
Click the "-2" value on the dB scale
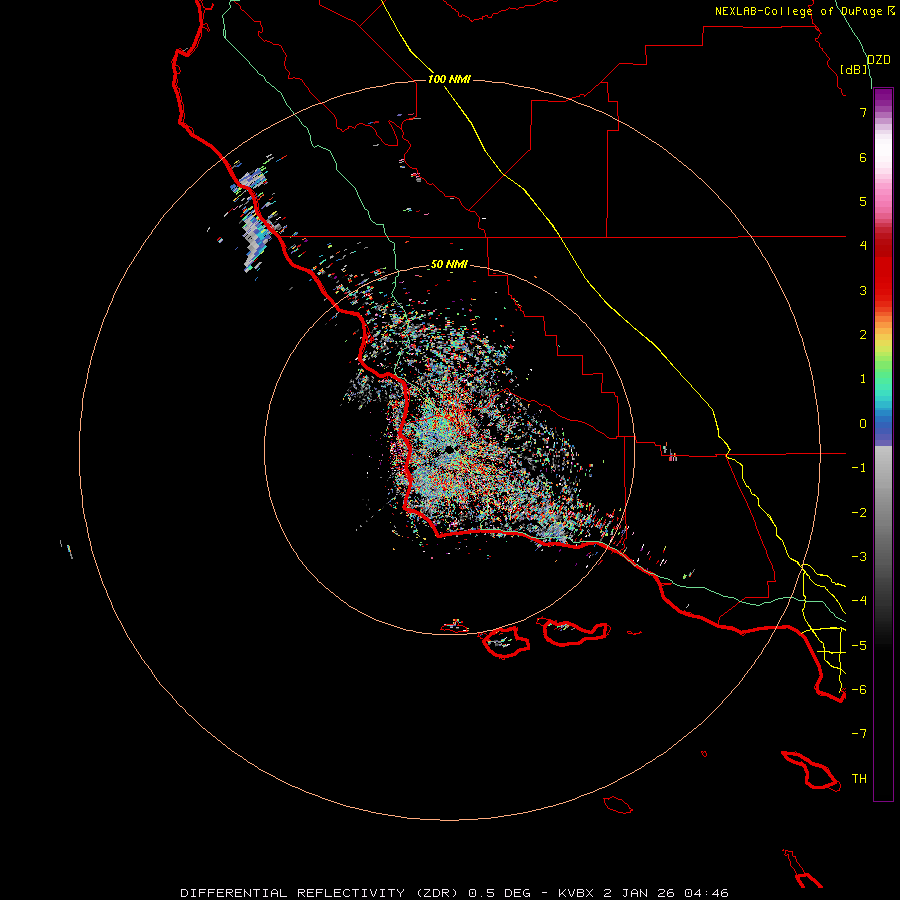pos(859,513)
